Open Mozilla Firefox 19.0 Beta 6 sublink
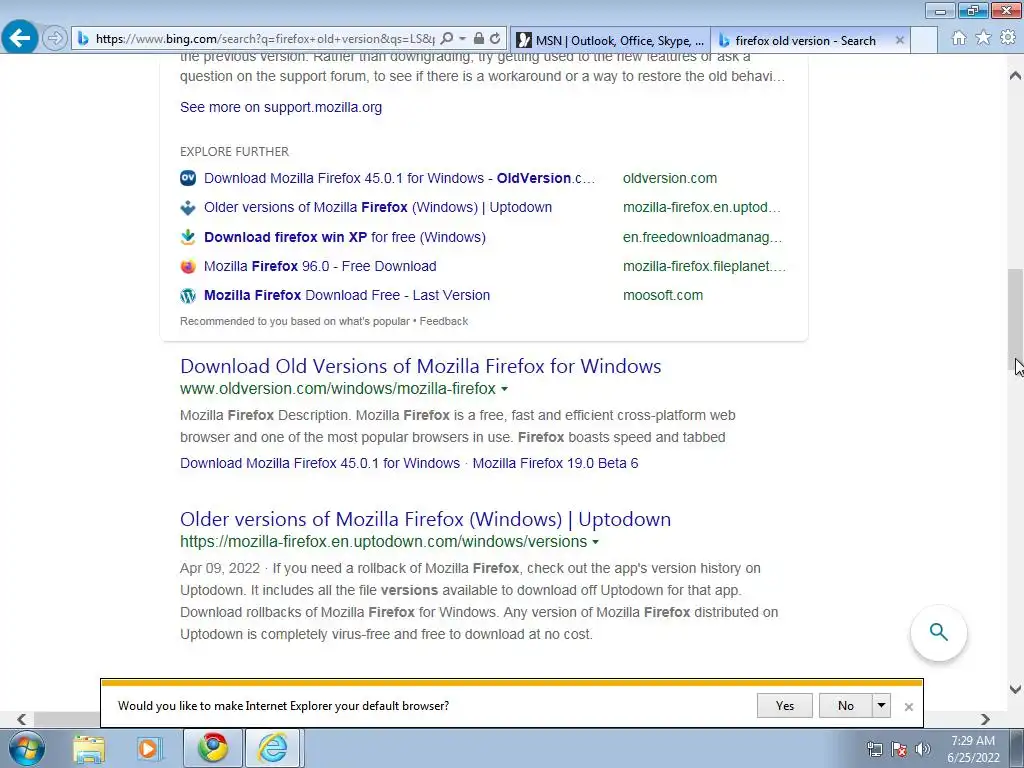The width and height of the screenshot is (1024, 768). tap(555, 463)
